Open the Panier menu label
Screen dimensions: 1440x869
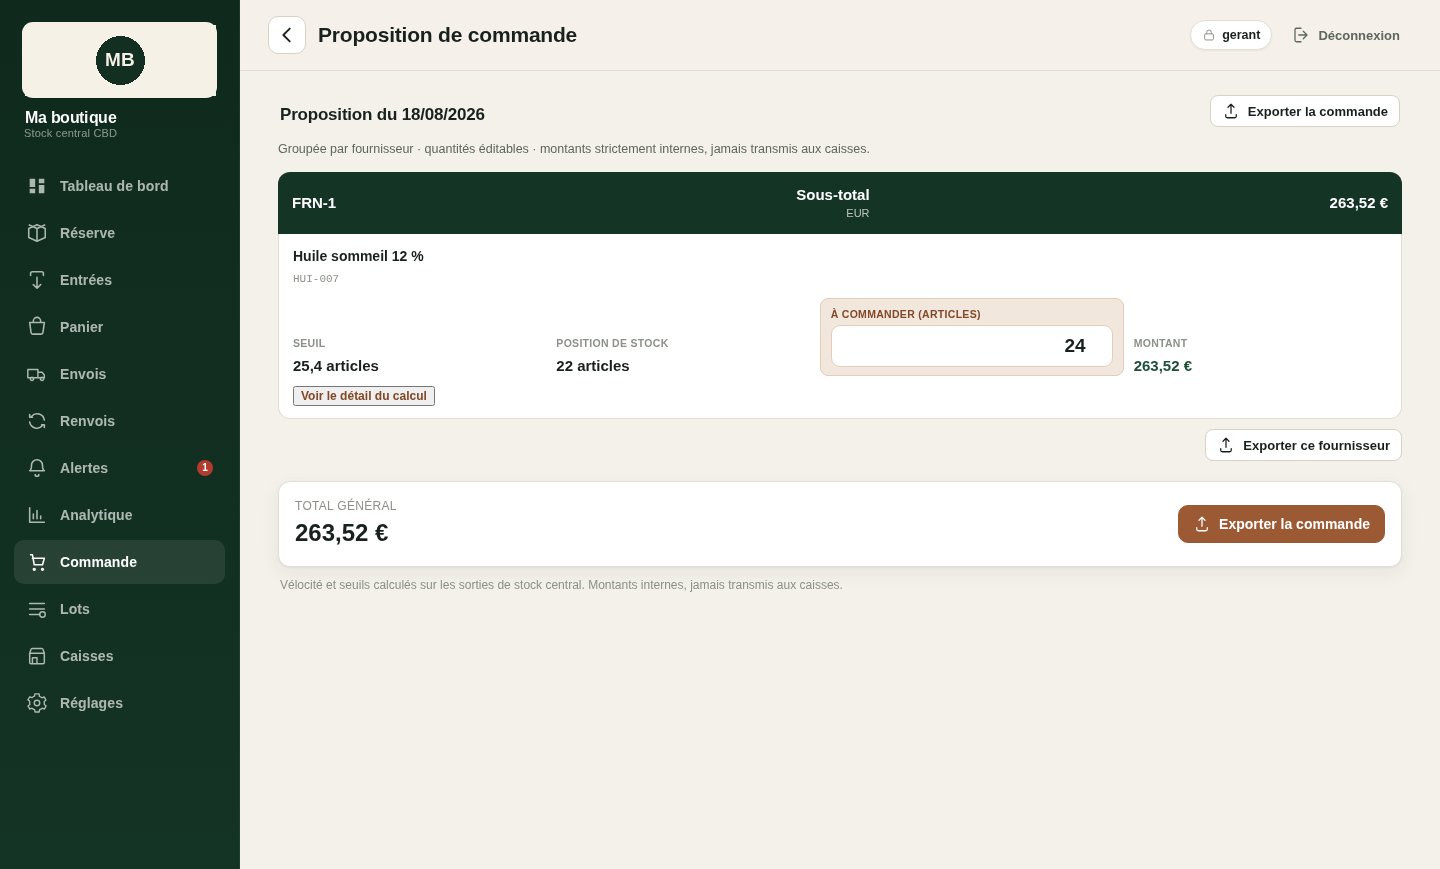(81, 327)
